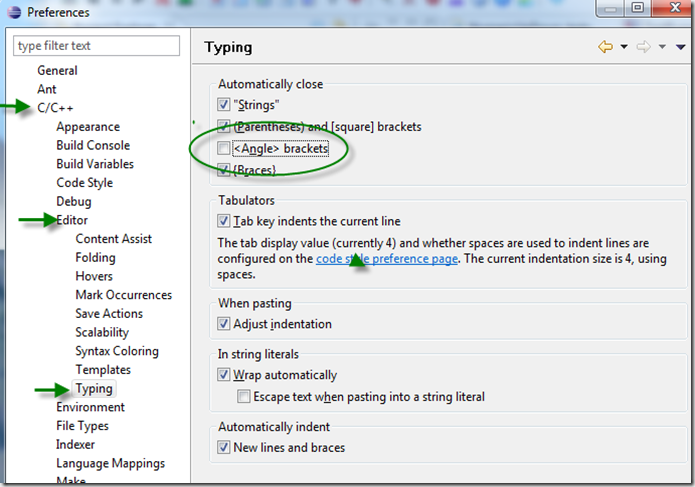Select Ant in the preferences tree

click(47, 89)
